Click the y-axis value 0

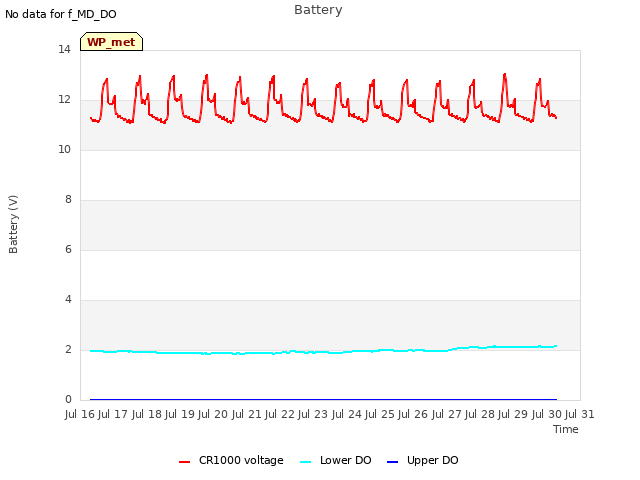pos(68,400)
